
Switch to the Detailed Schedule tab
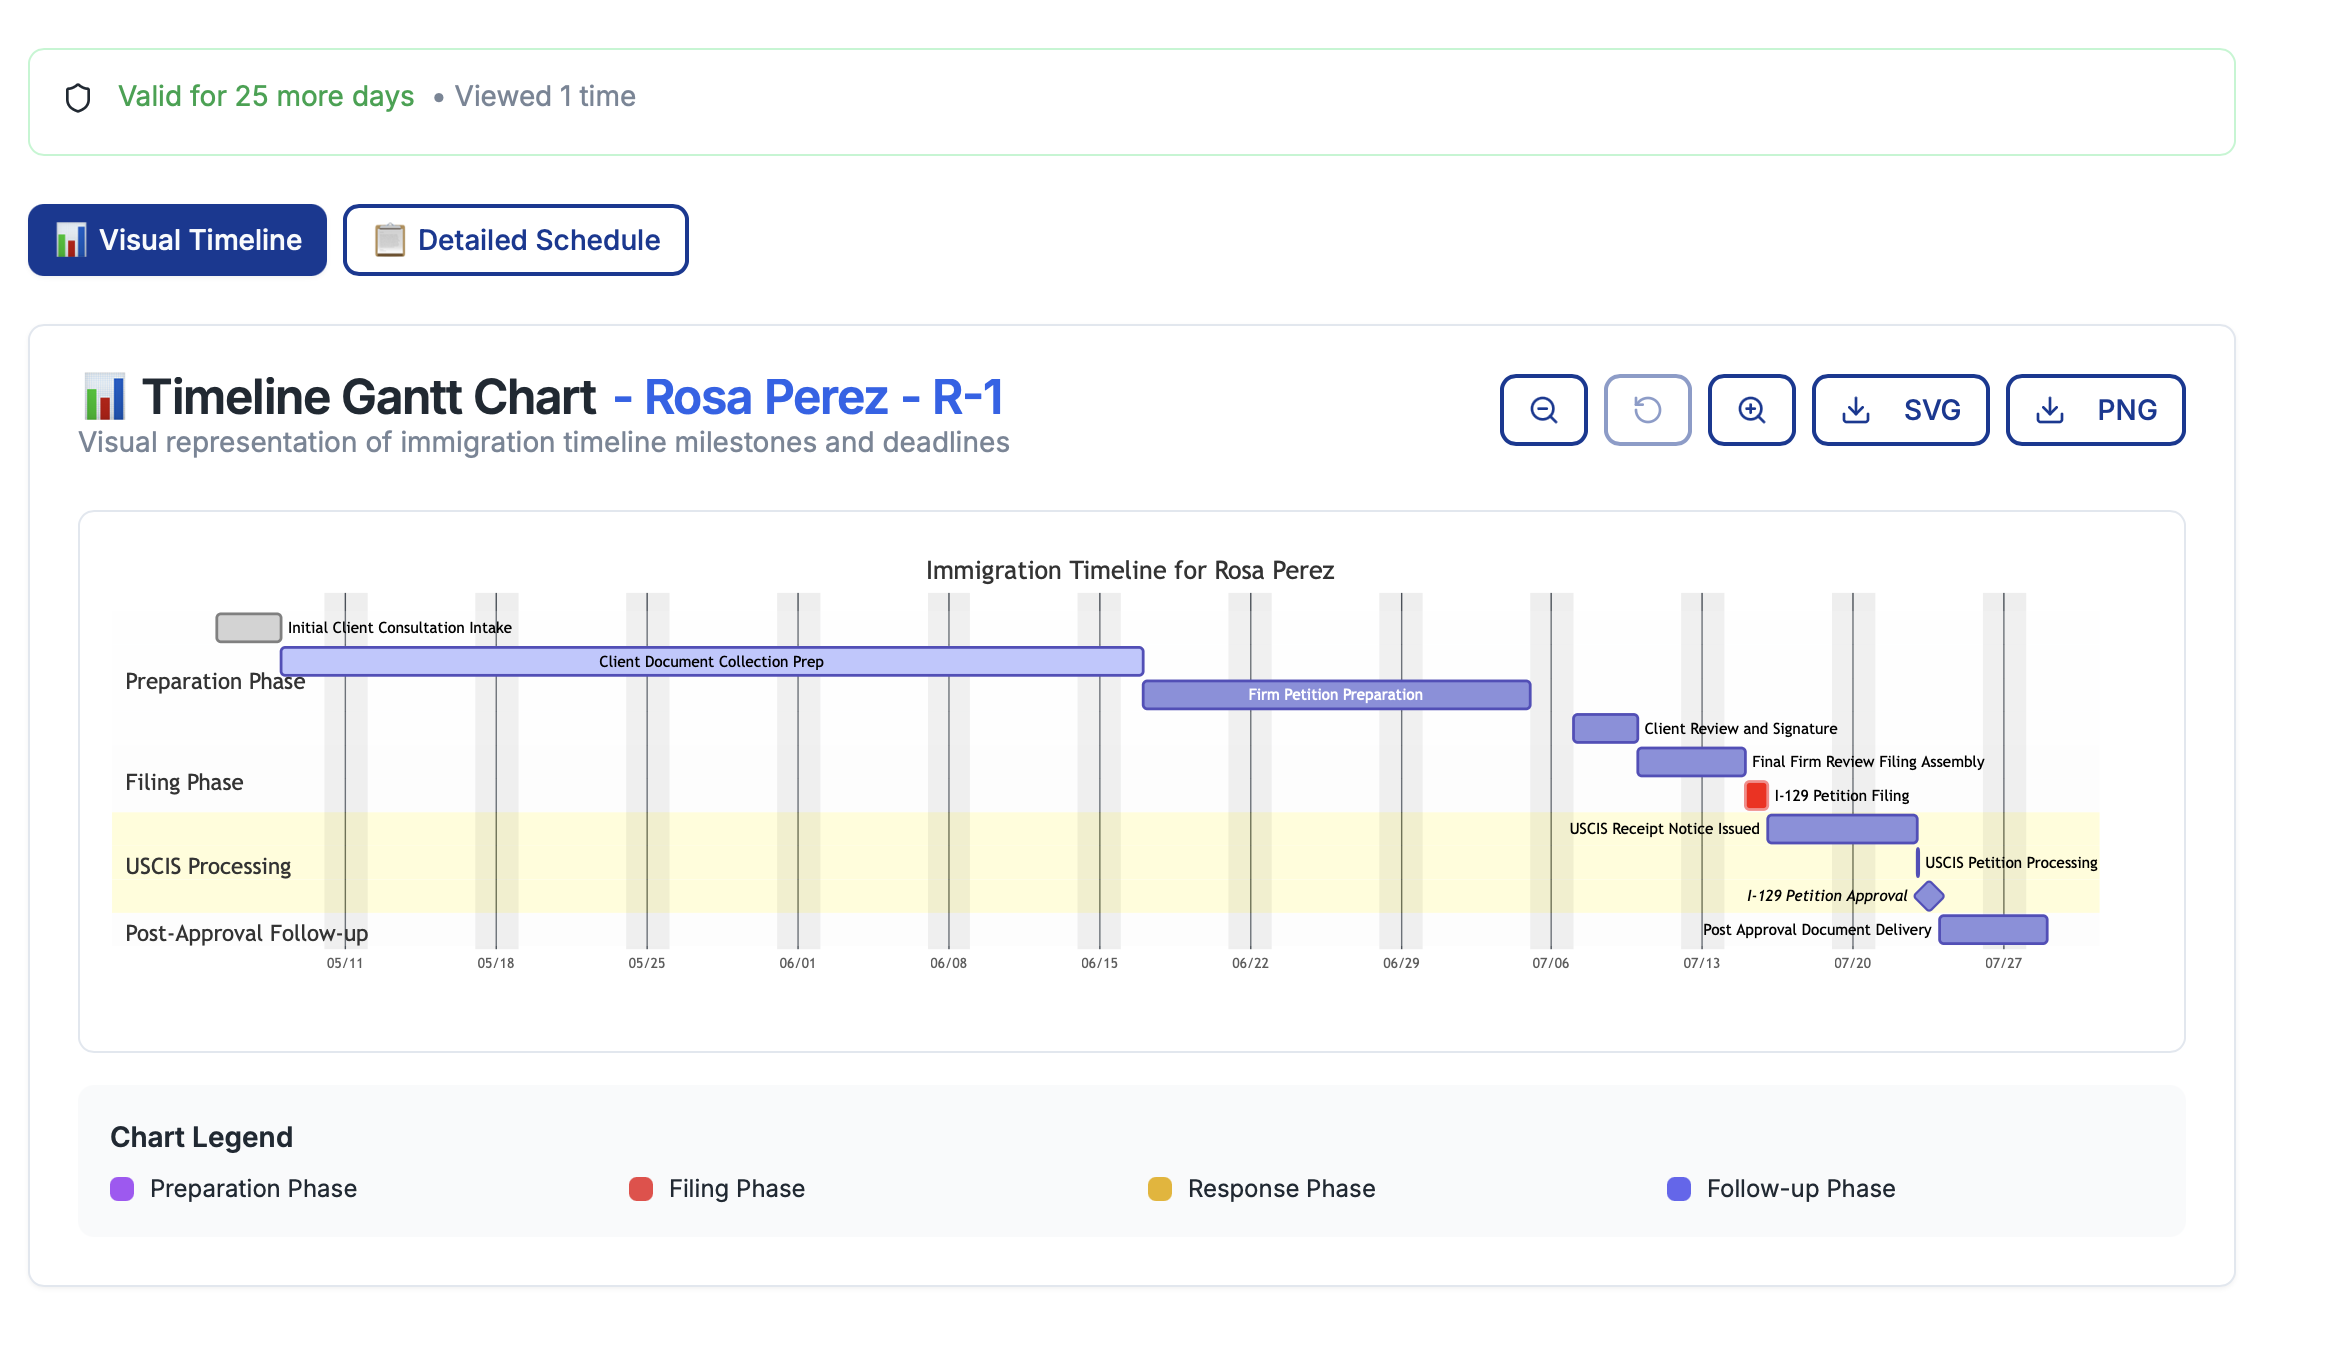click(515, 239)
